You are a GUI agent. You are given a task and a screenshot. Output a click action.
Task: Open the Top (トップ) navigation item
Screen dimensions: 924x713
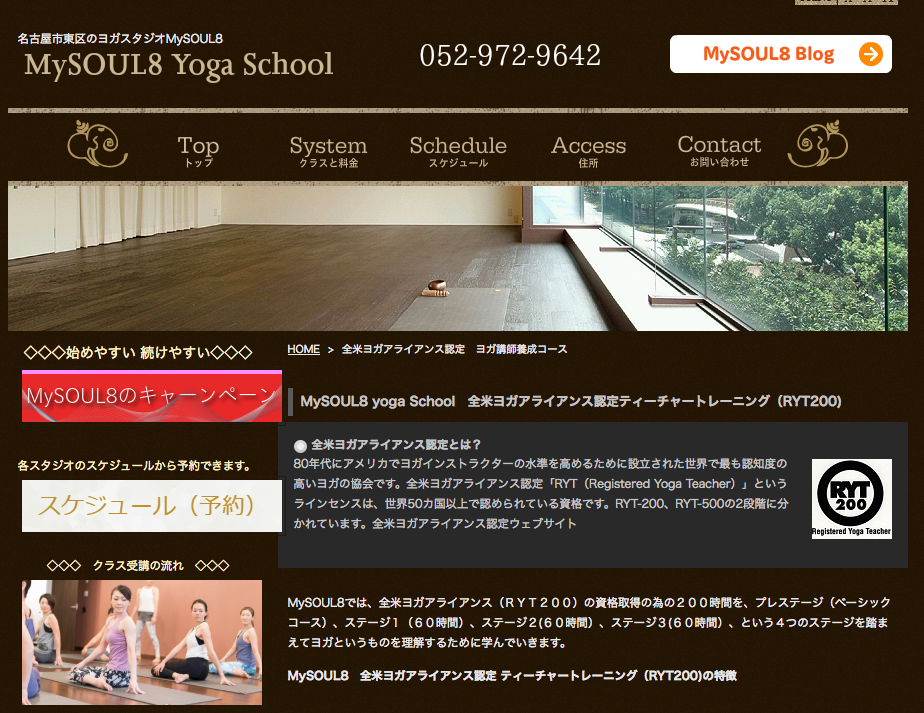click(198, 151)
